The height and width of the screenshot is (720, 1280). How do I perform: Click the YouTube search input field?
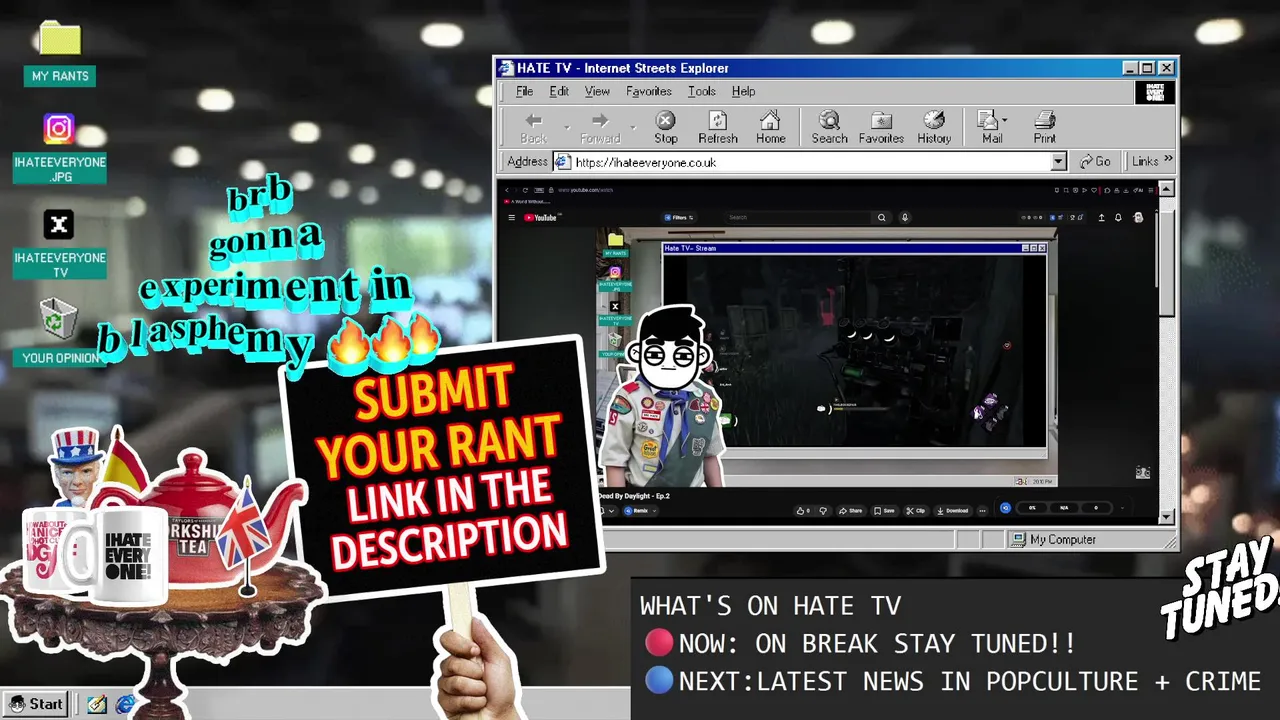798,217
